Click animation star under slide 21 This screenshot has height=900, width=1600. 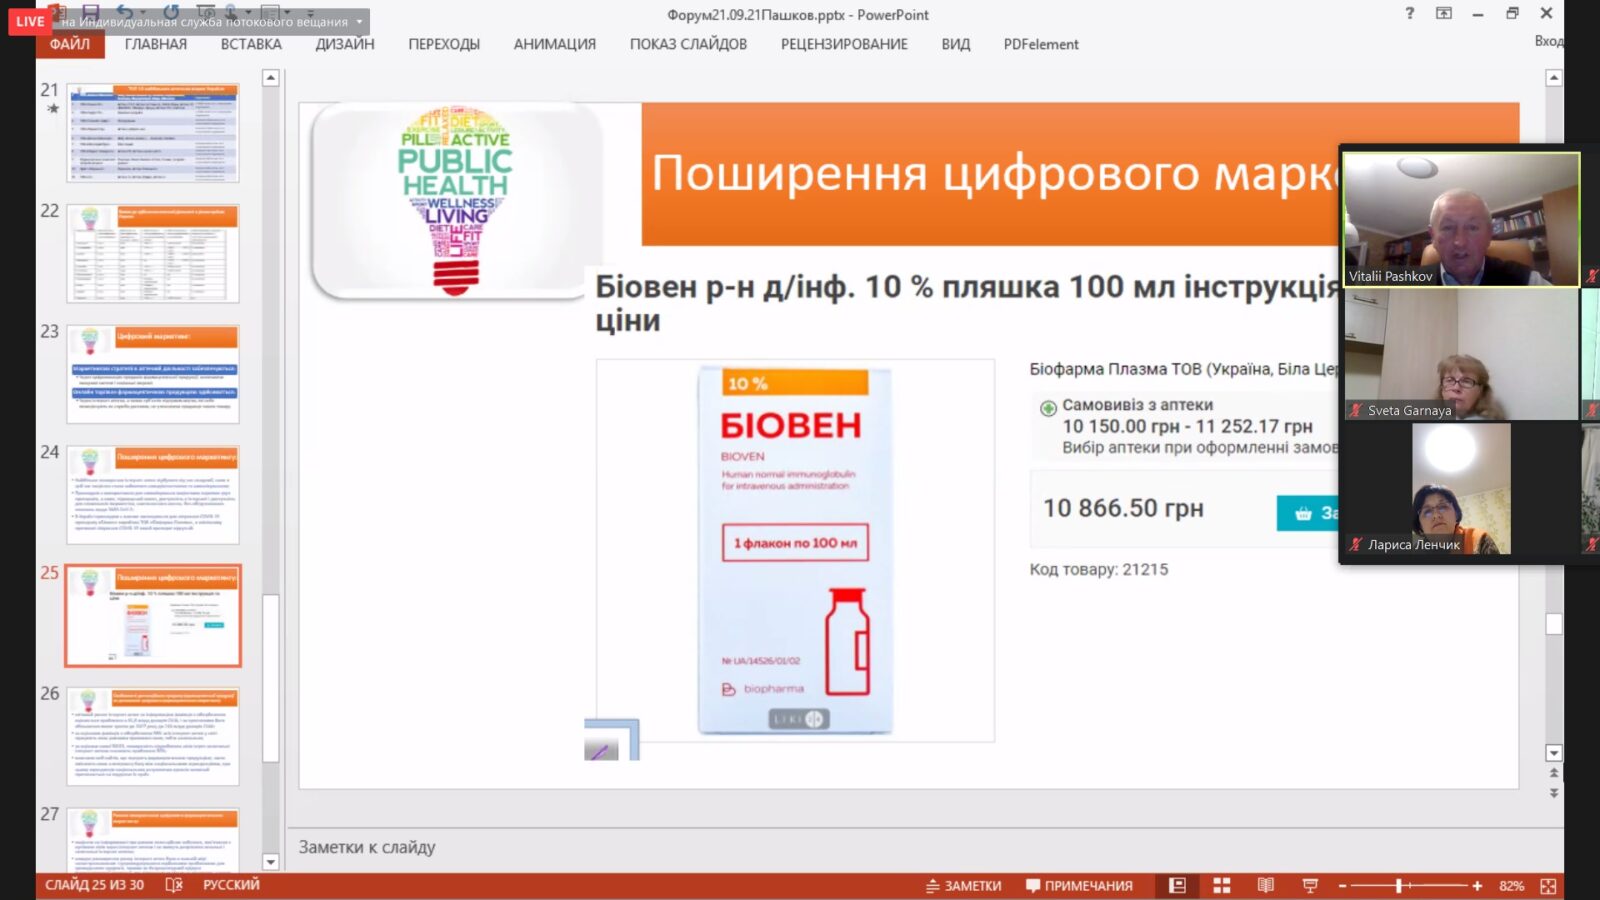click(x=53, y=108)
